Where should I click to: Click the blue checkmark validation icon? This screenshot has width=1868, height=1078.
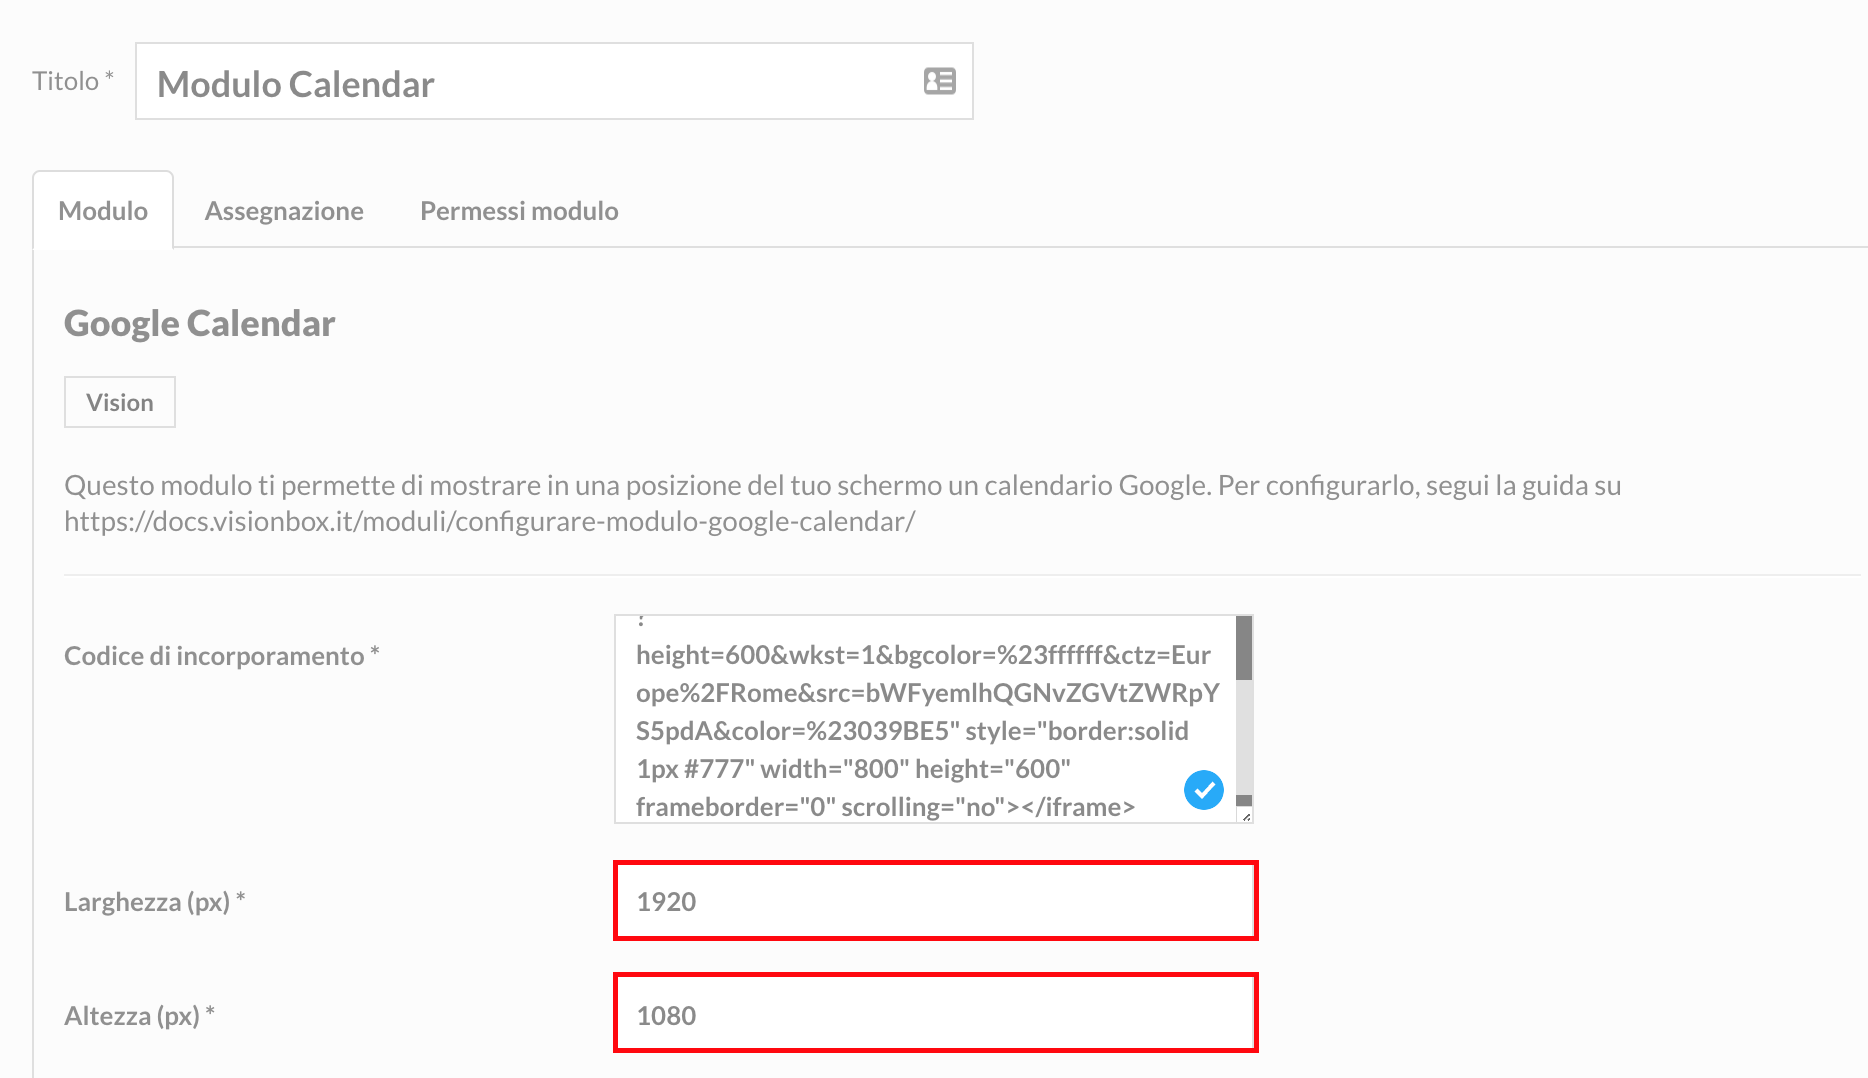point(1204,790)
